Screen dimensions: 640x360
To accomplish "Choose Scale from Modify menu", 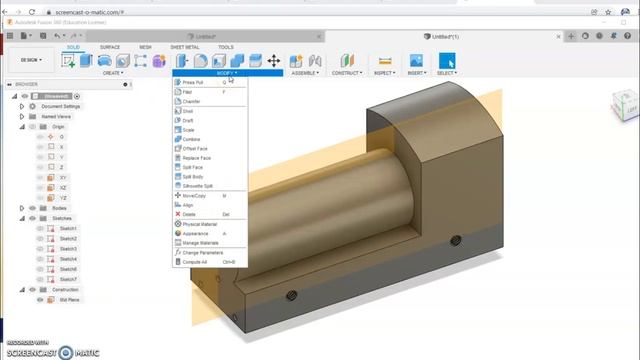I will pyautogui.click(x=210, y=130).
